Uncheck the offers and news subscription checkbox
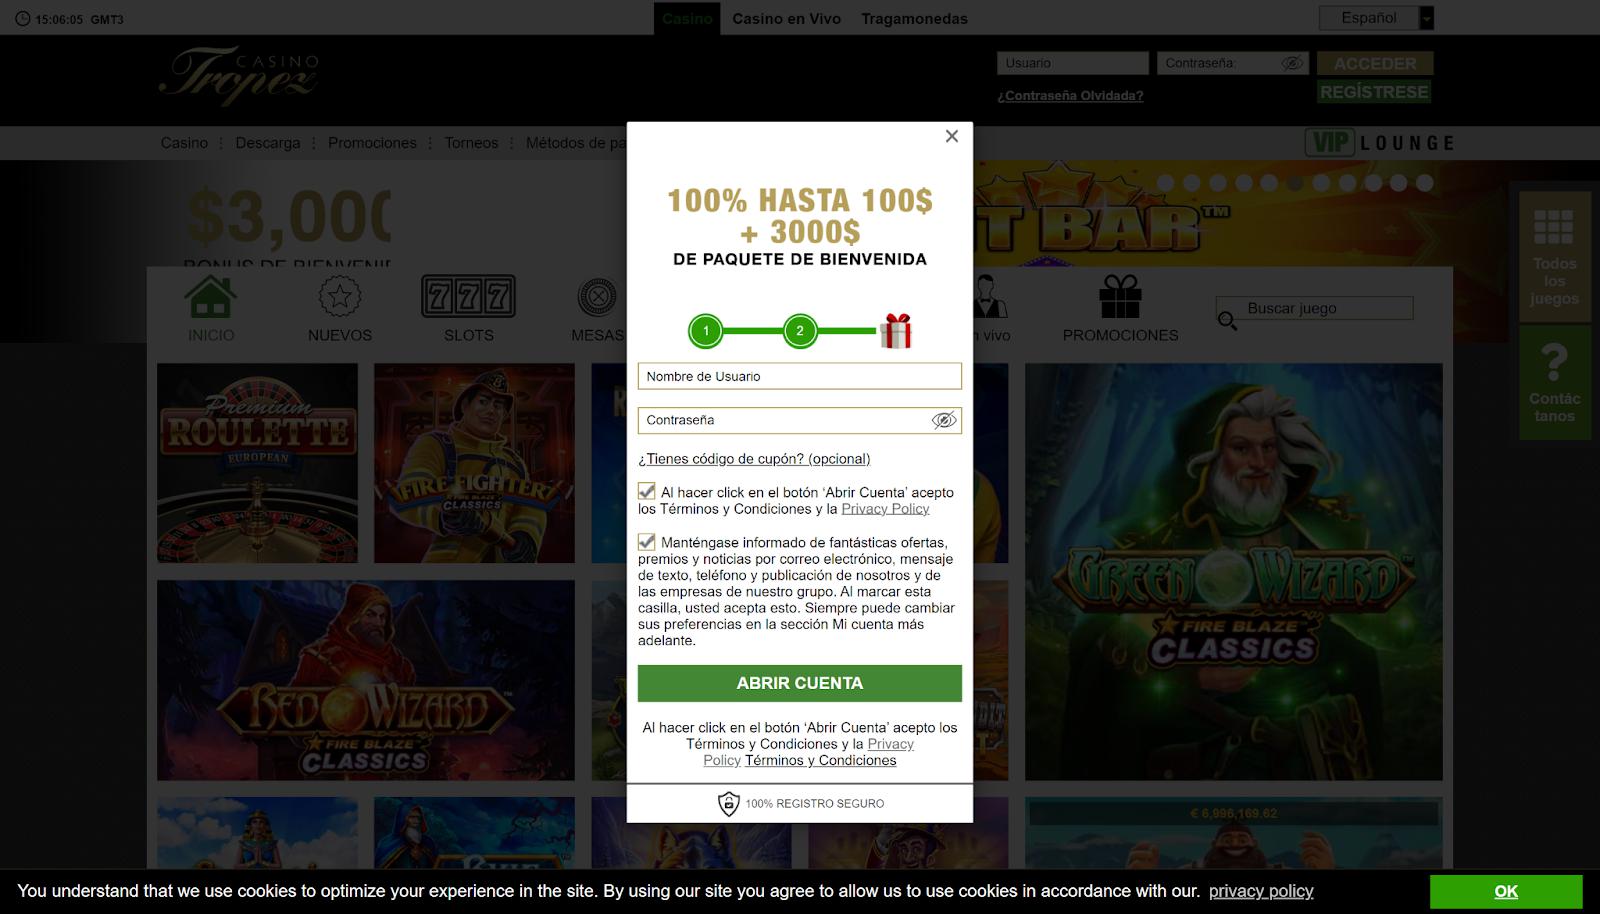 (x=647, y=542)
